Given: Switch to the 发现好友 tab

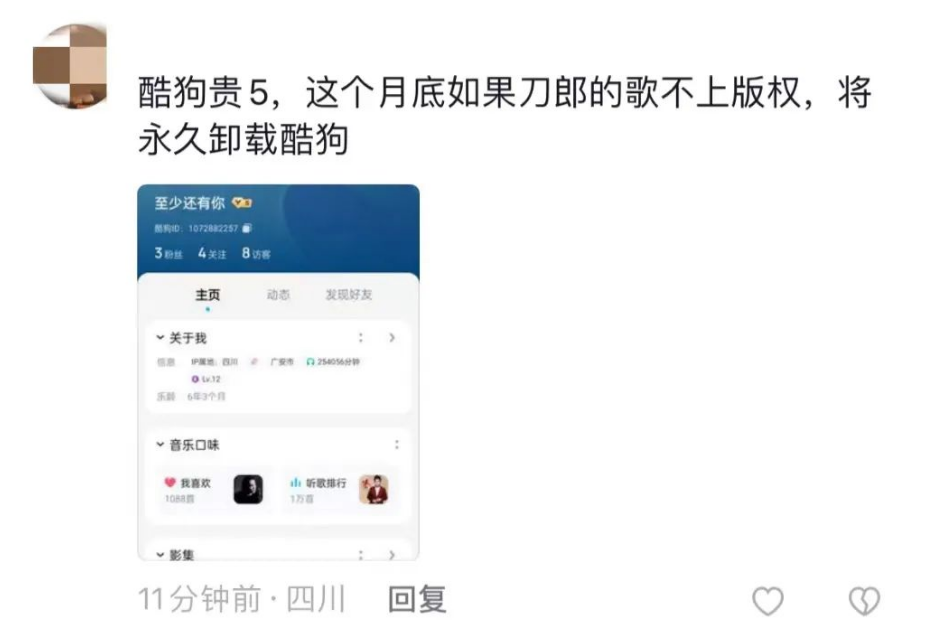Looking at the screenshot, I should [349, 295].
